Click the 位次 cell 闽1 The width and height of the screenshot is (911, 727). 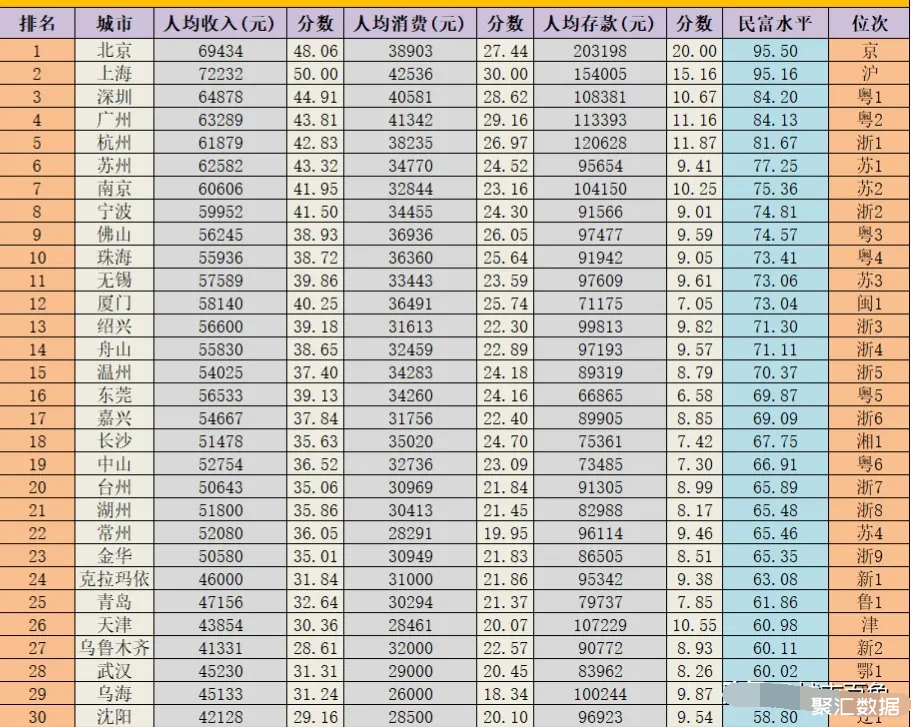coord(870,303)
